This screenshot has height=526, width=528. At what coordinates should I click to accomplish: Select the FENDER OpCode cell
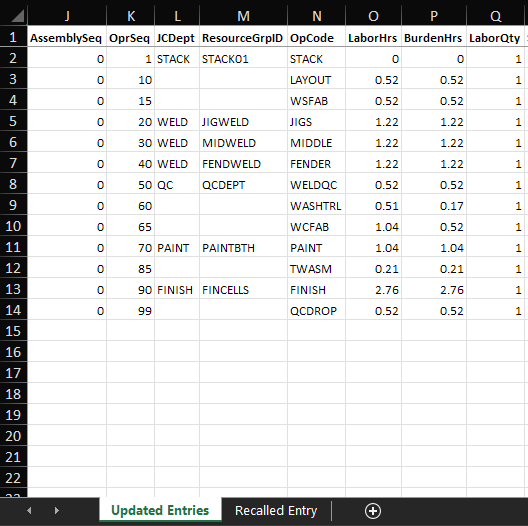(x=317, y=163)
